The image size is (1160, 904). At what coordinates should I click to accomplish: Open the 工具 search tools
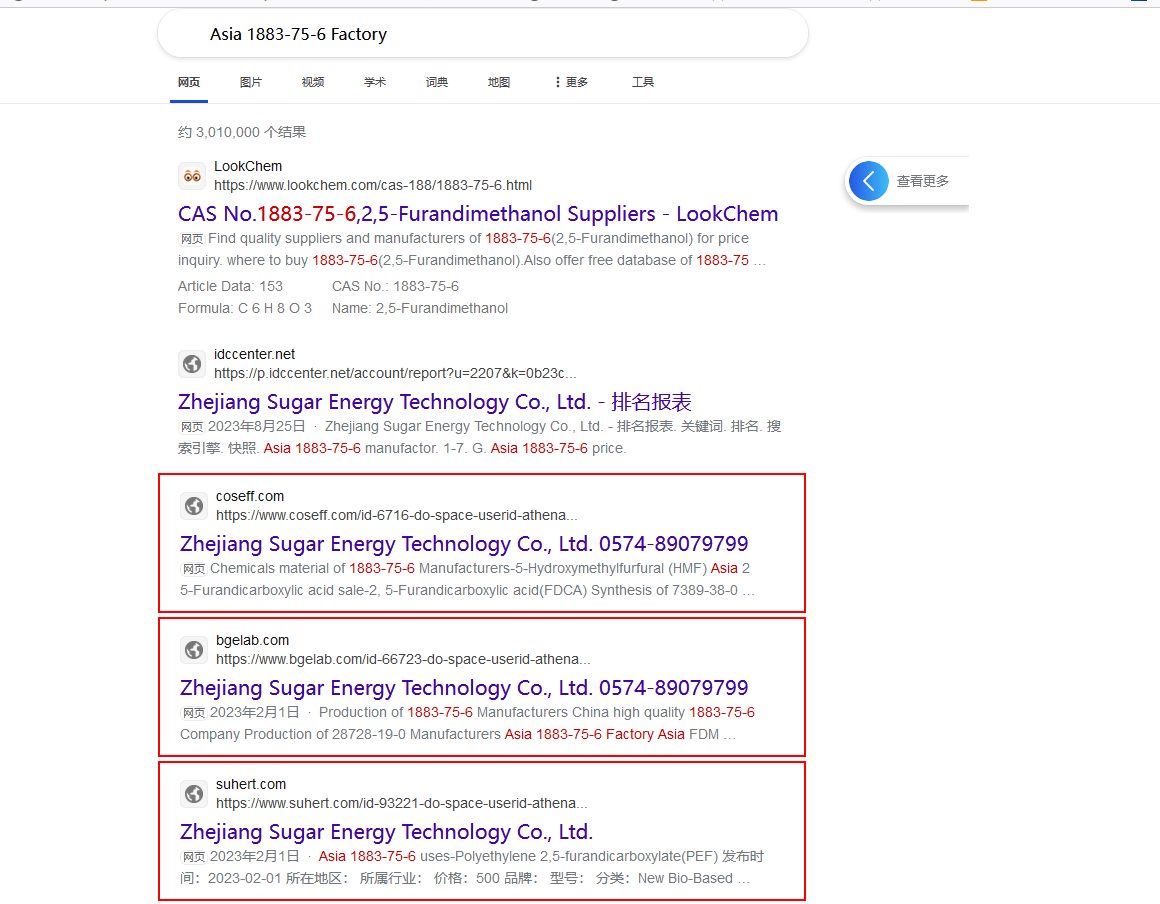pyautogui.click(x=643, y=82)
